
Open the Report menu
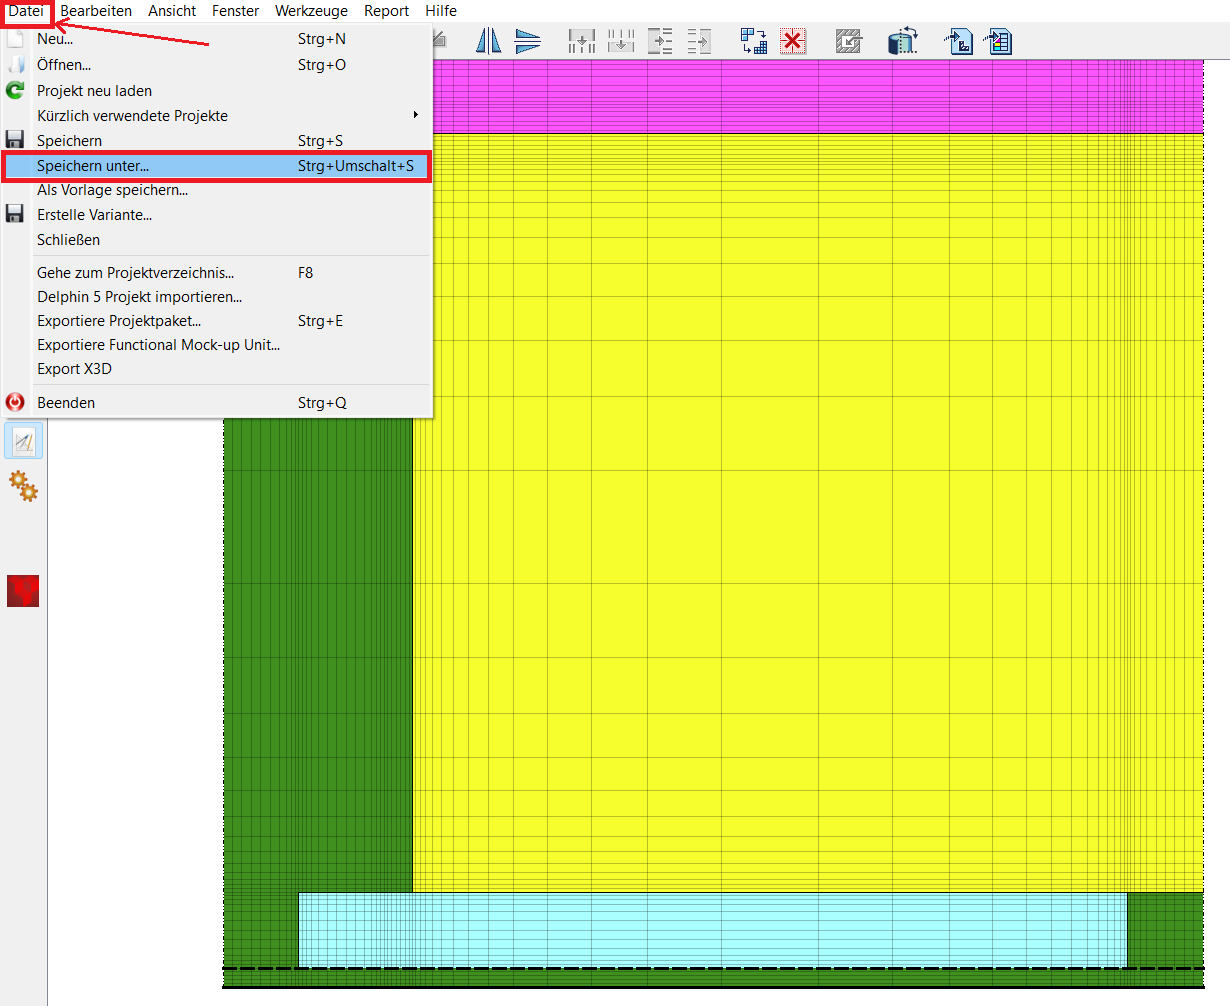coord(386,11)
